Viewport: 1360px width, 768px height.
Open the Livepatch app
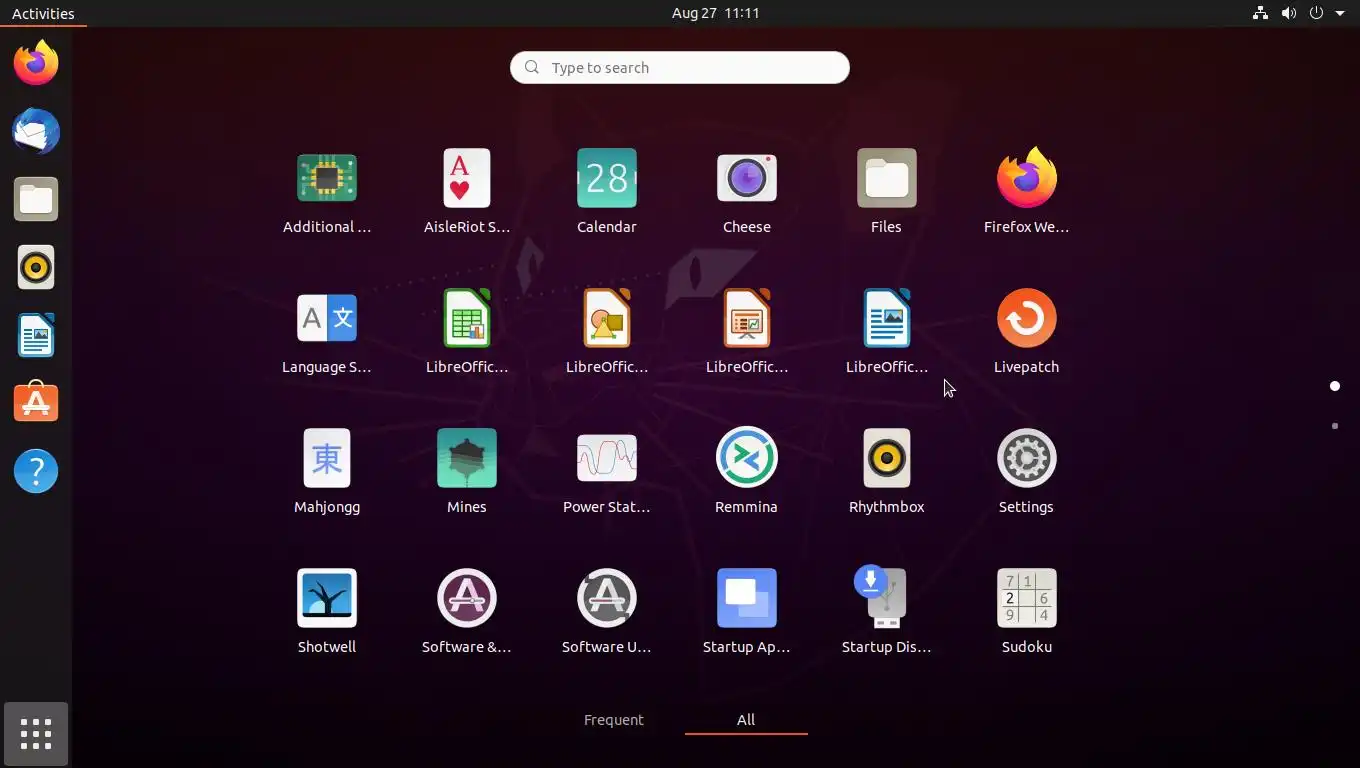(x=1027, y=319)
